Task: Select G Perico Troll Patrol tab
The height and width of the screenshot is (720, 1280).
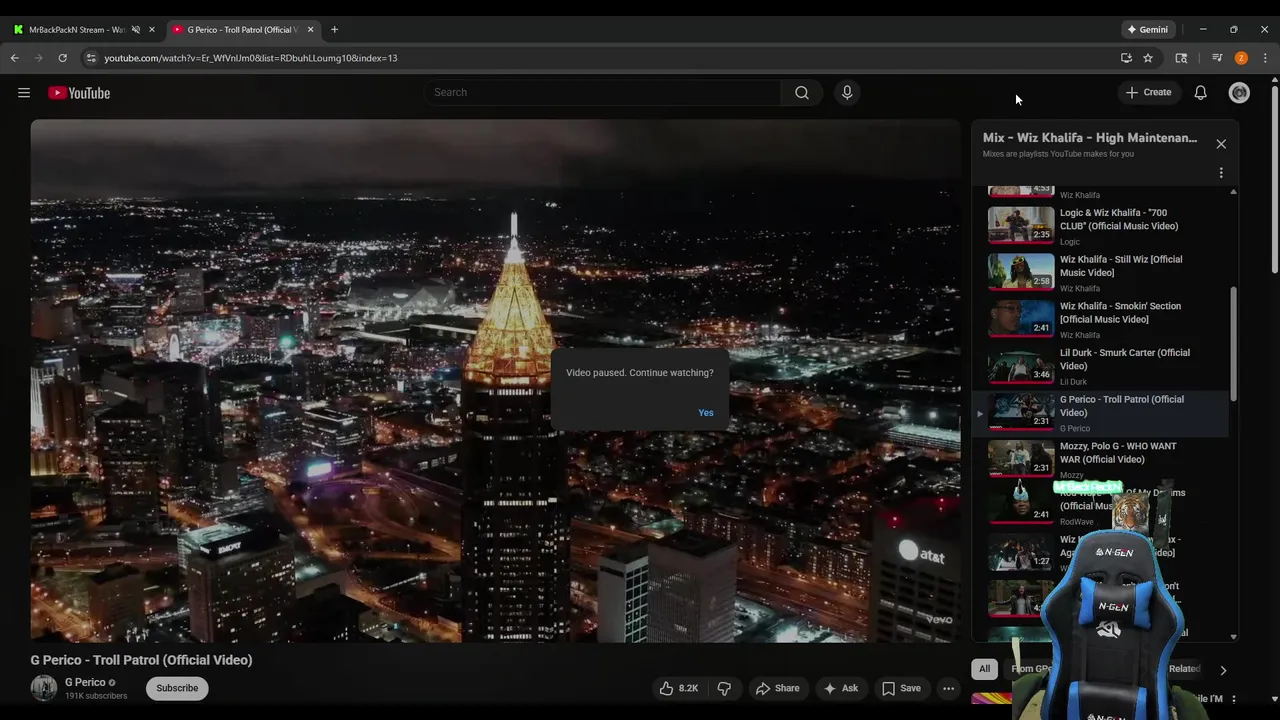Action: (242, 30)
